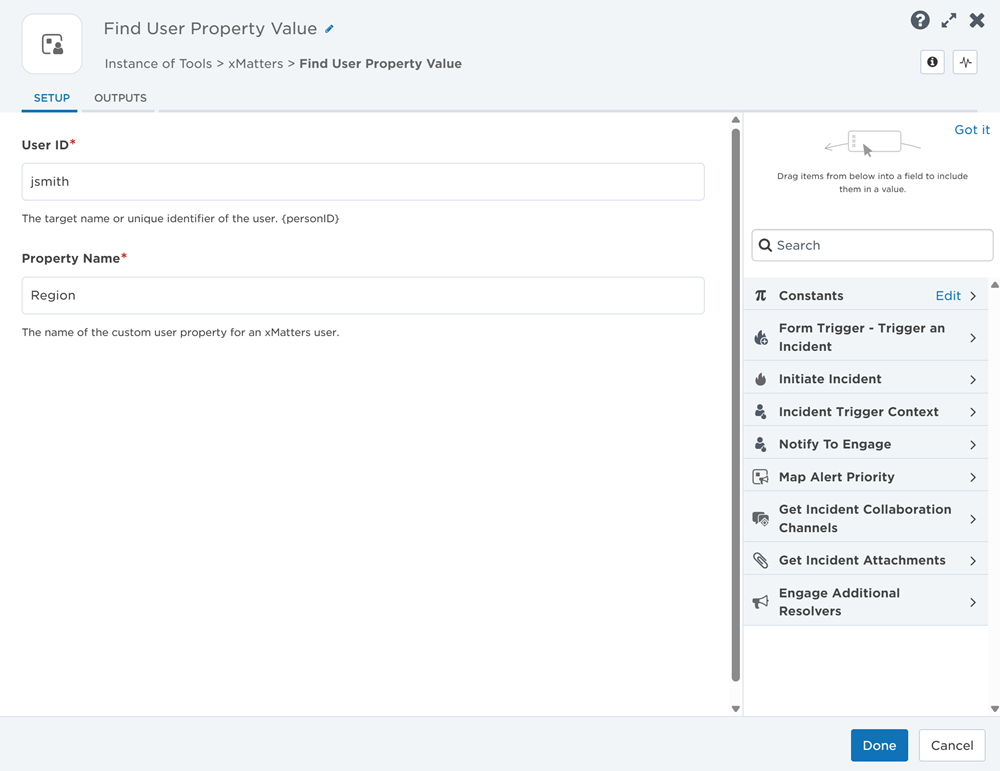Click the Find User Property Value step icon
This screenshot has width=1000, height=771.
tap(52, 44)
